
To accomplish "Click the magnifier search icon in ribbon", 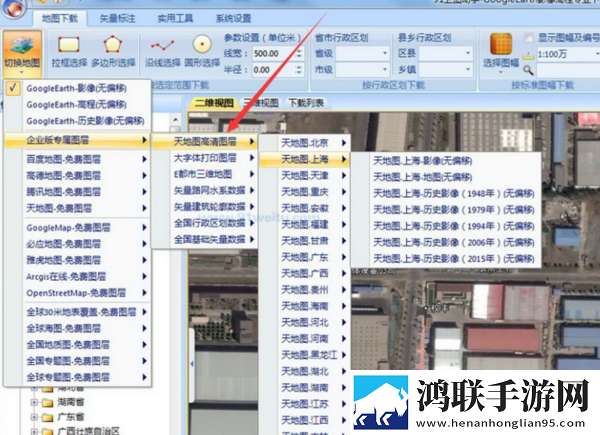I will (528, 70).
